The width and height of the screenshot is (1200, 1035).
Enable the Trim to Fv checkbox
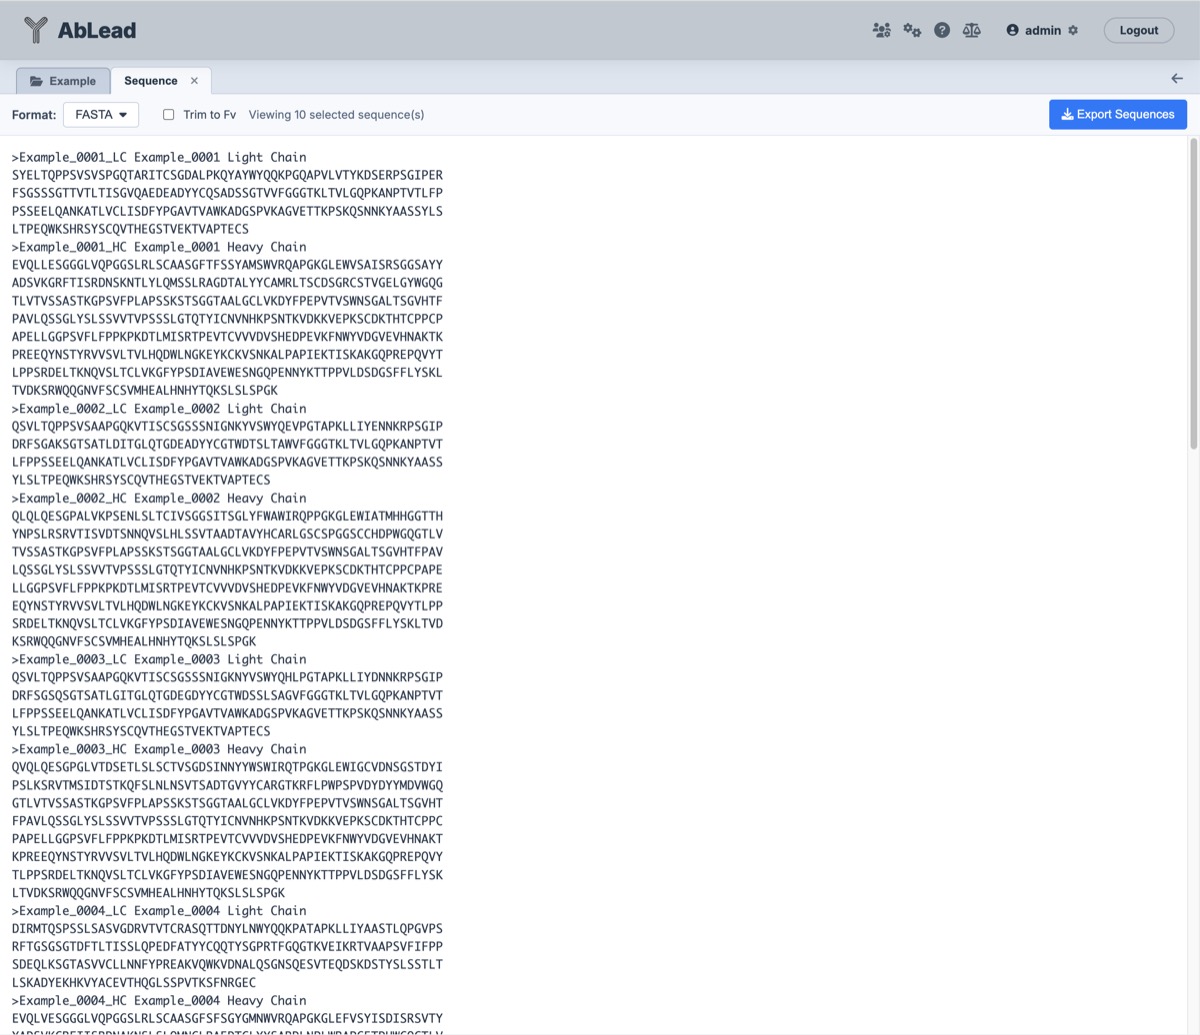pos(168,114)
